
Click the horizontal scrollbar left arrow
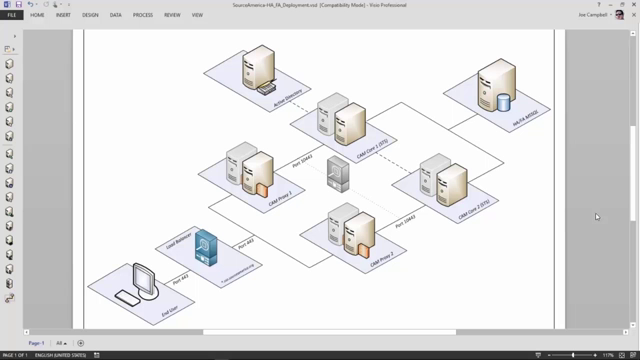27,332
